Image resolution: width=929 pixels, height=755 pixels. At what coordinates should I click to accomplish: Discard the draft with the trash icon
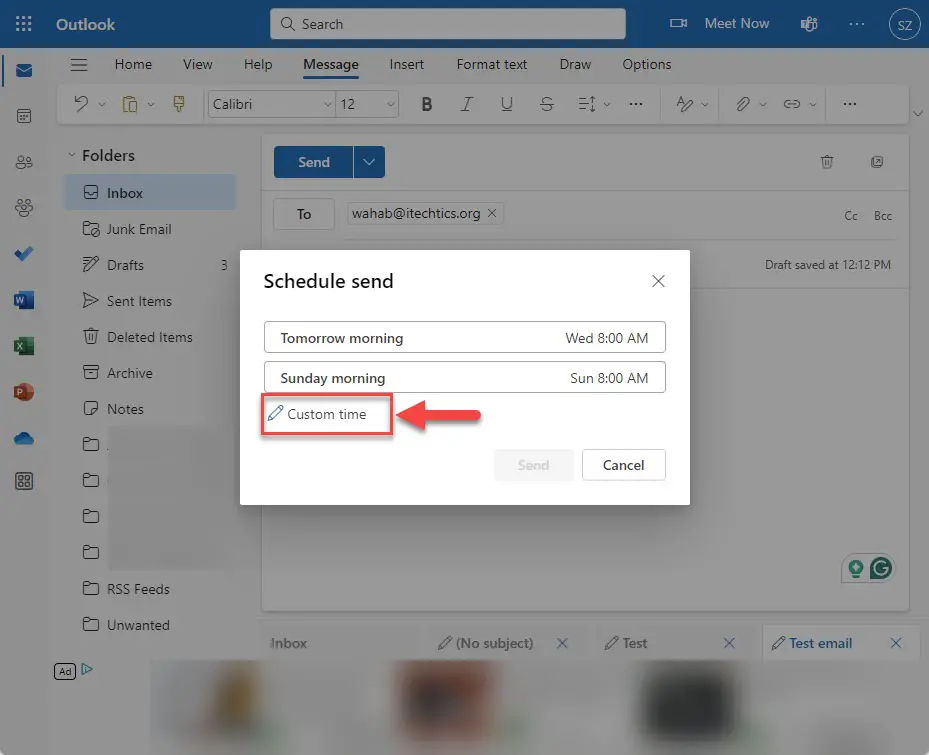point(827,161)
